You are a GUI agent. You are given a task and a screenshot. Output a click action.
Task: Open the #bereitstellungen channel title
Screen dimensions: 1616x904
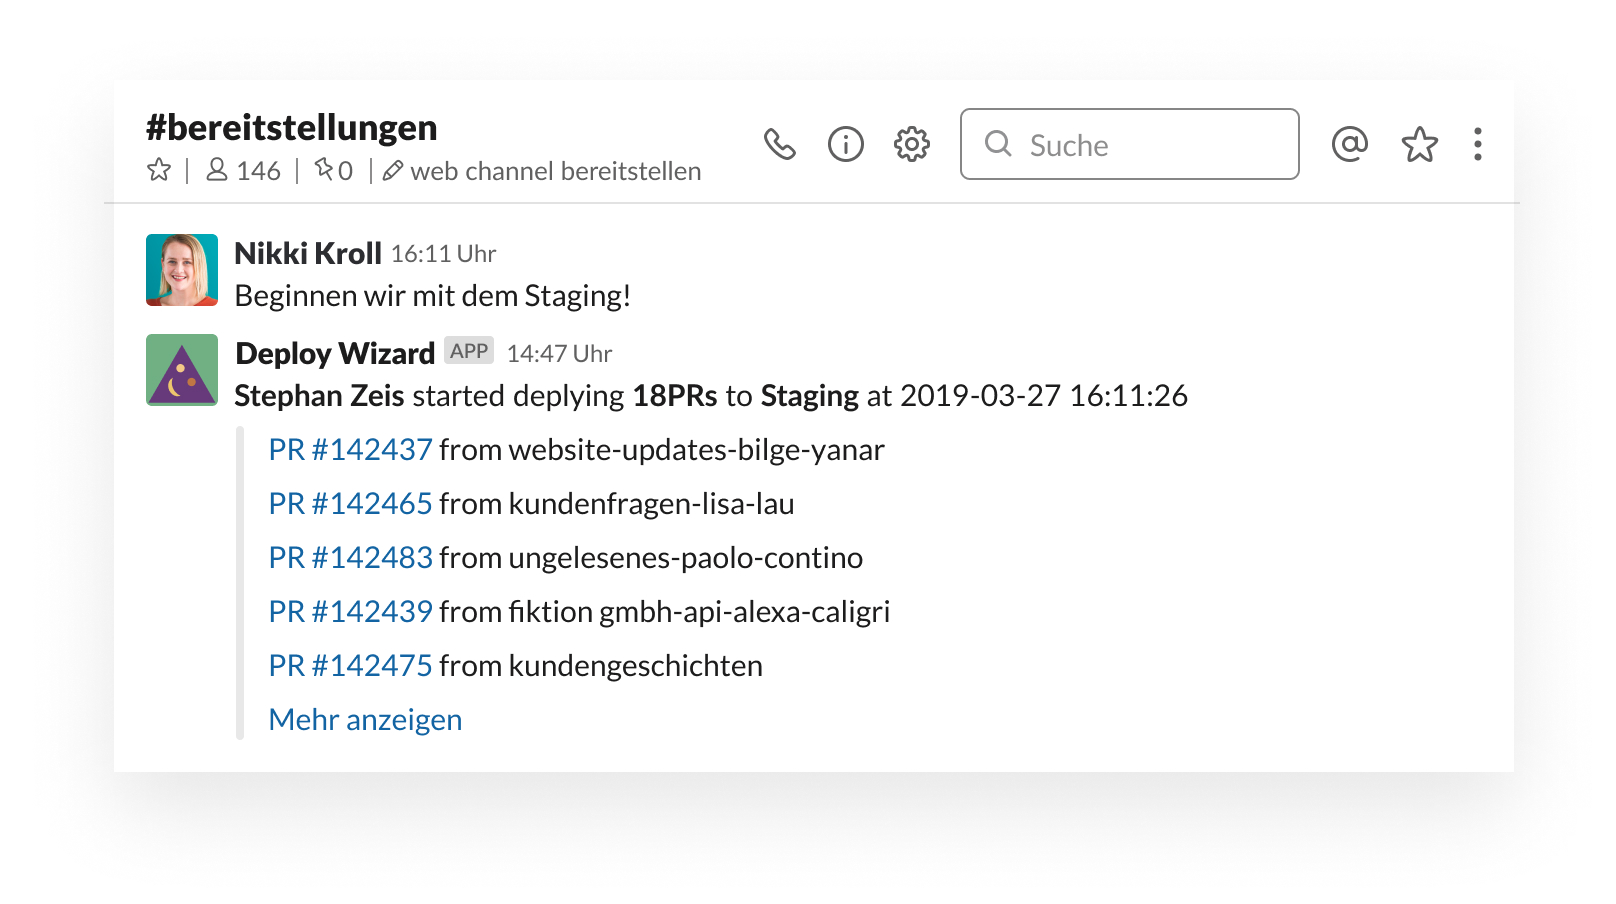coord(292,128)
